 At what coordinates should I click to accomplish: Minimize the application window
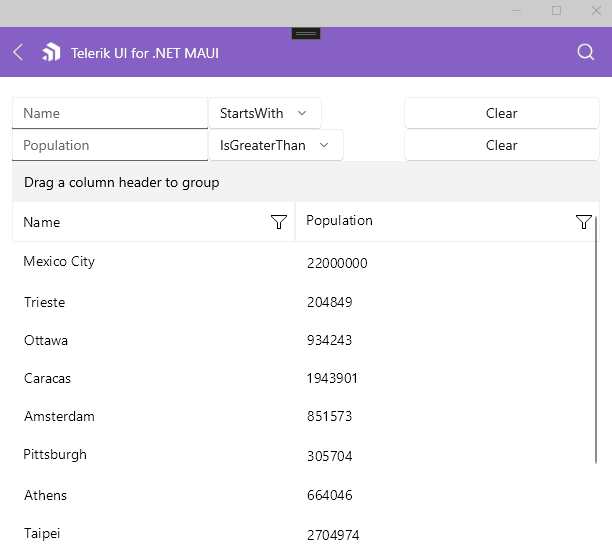point(516,11)
